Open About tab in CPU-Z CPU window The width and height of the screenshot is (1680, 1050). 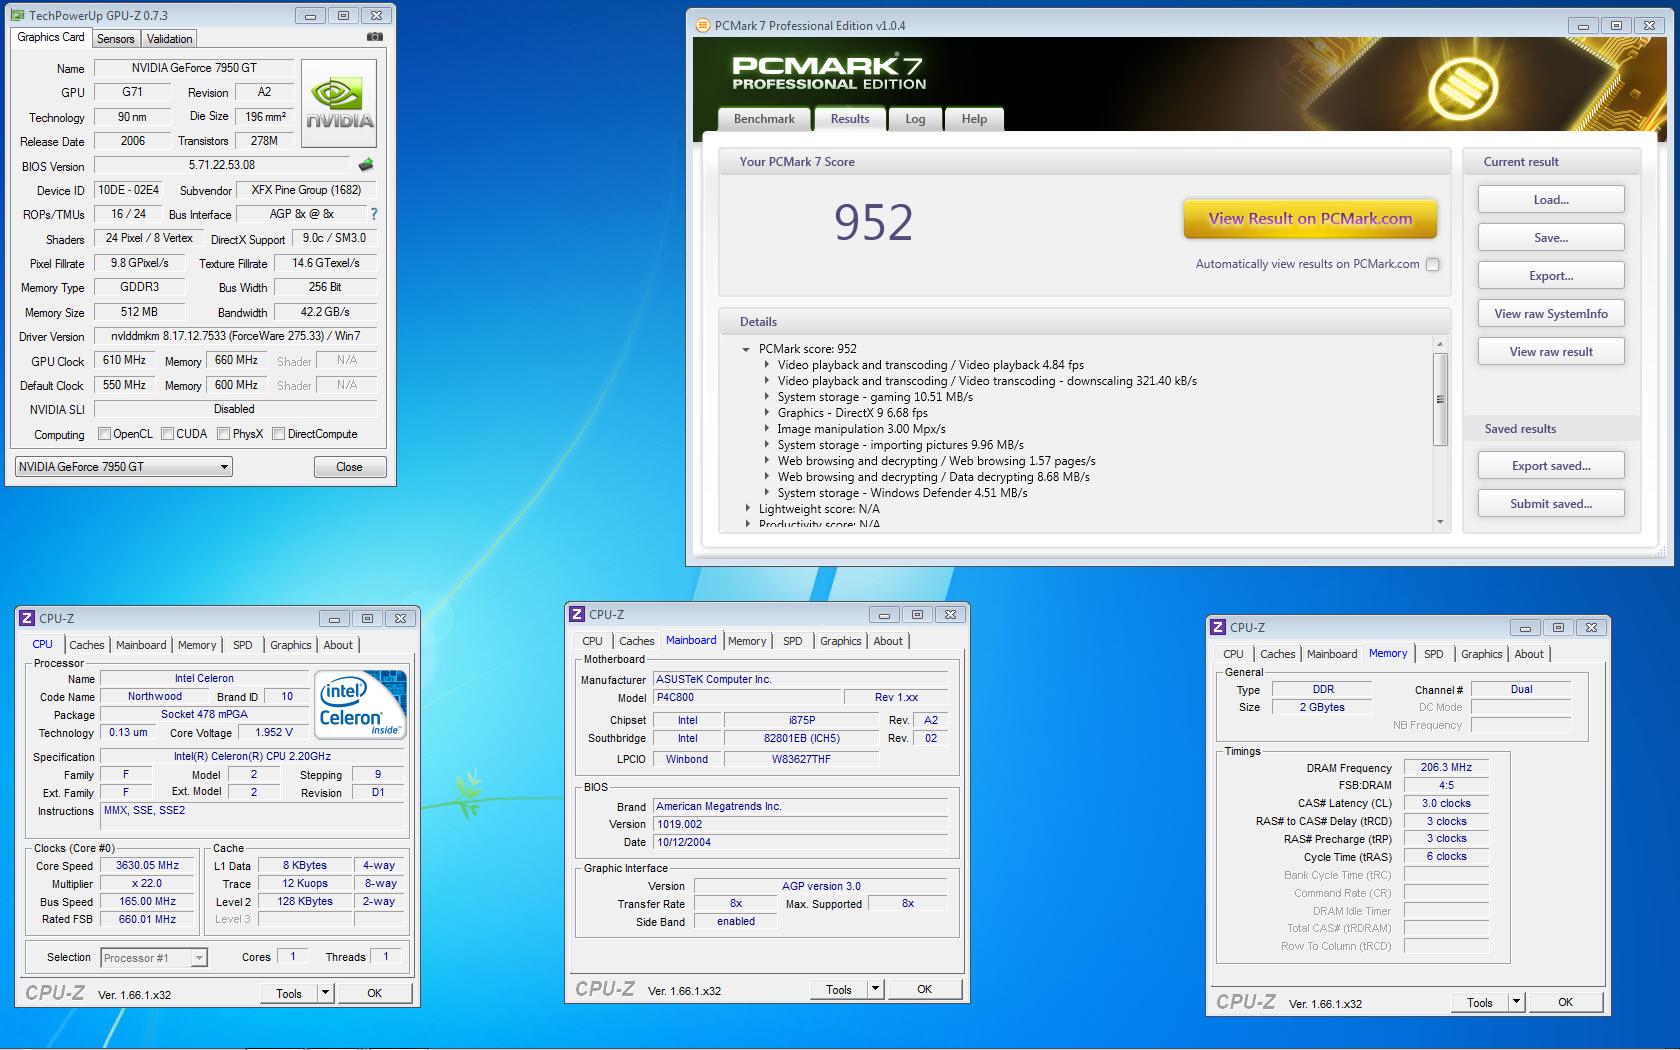338,645
